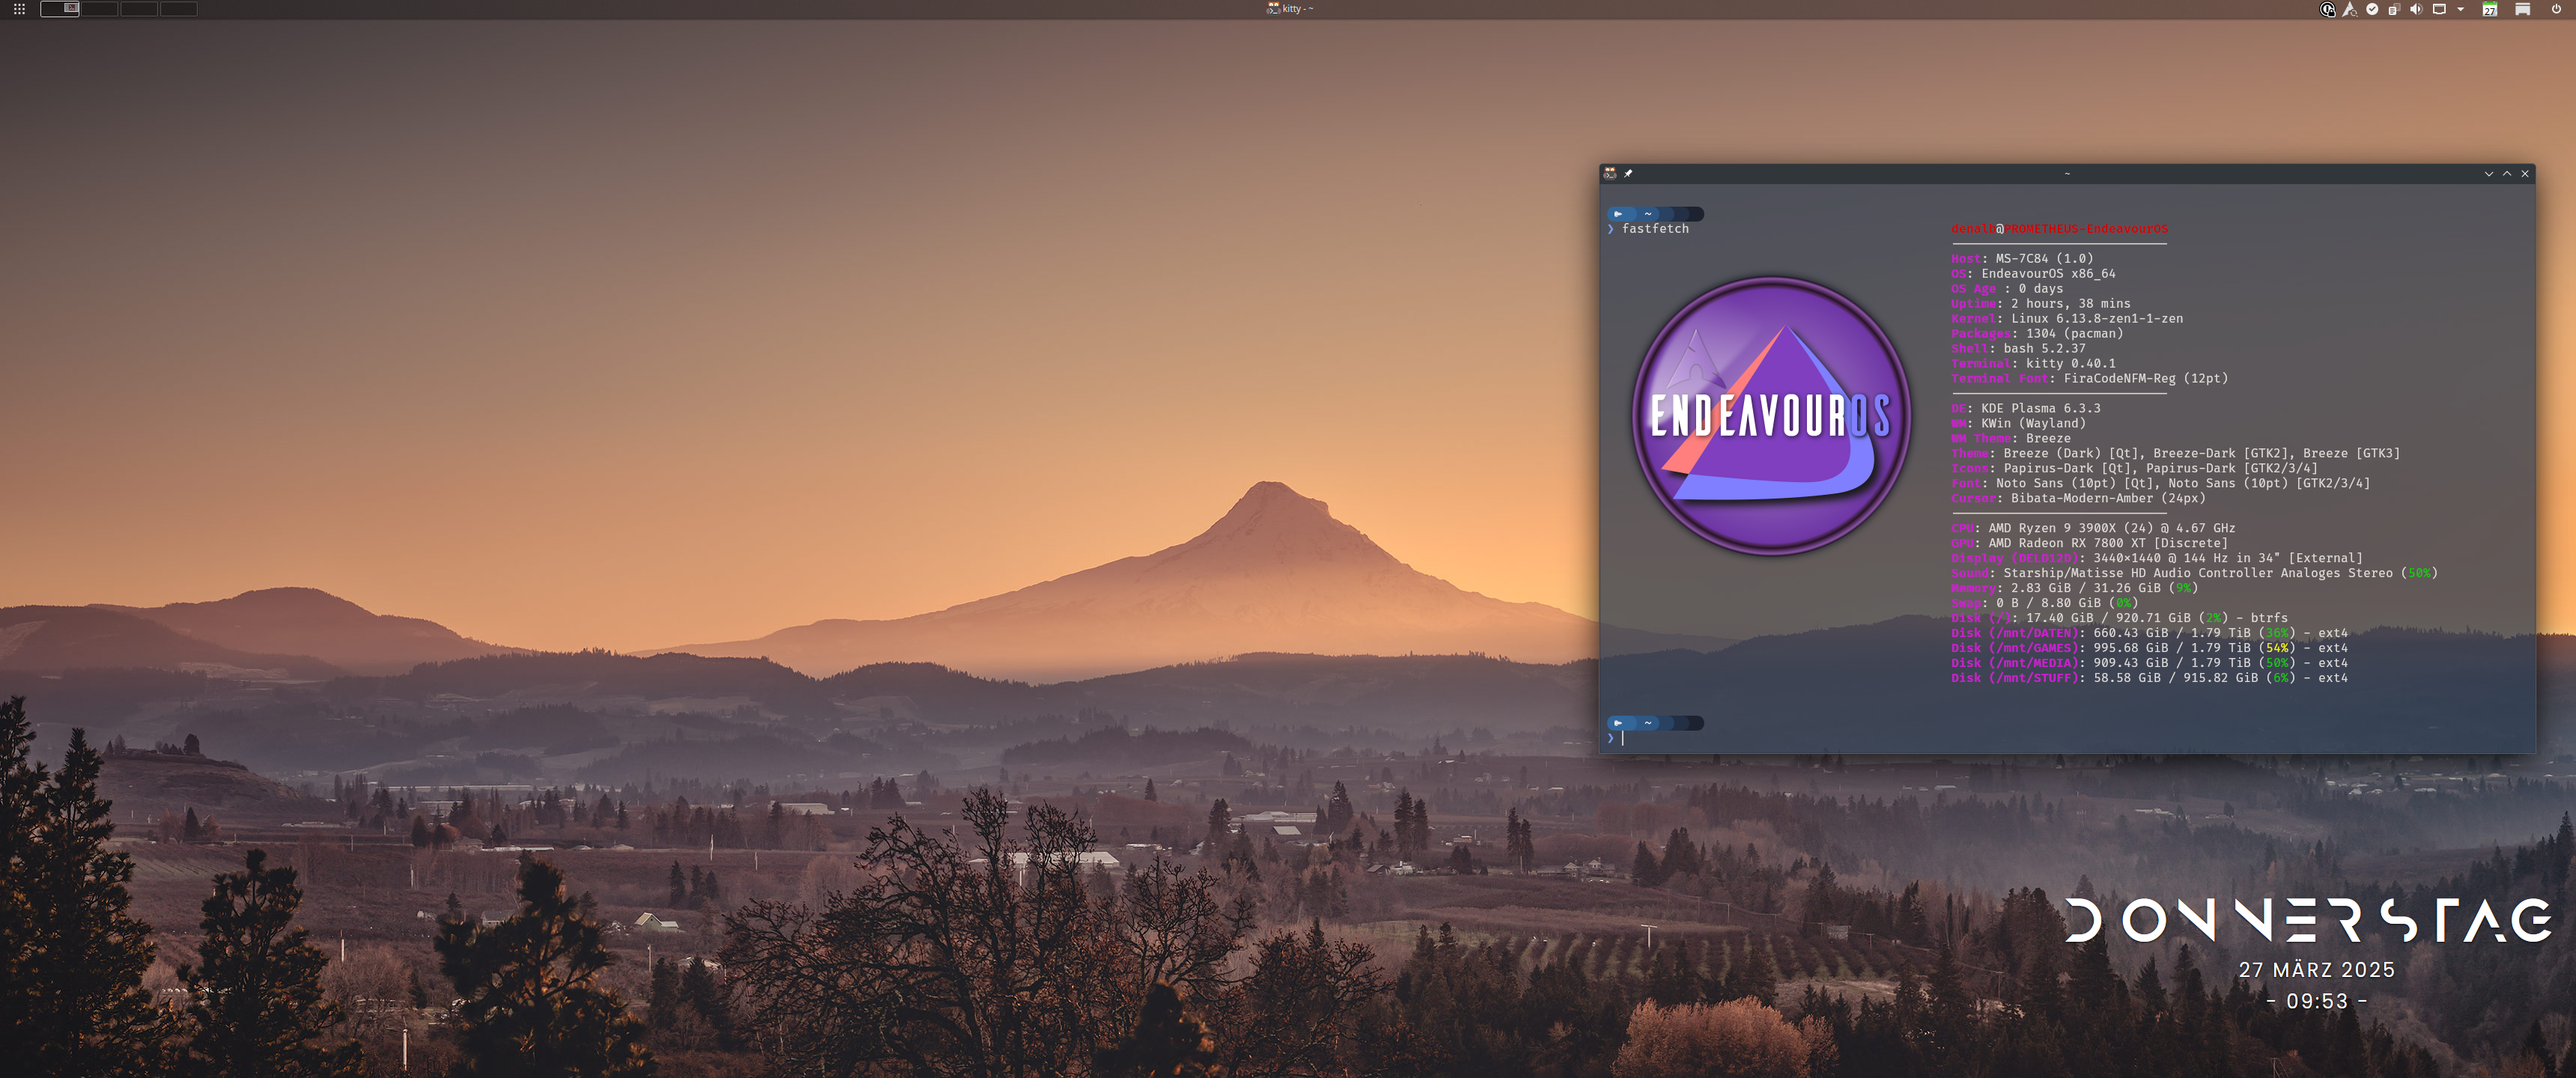Toggle the pin-on-all-desktops button in kitty titlebar
The width and height of the screenshot is (2576, 1078).
[x=1628, y=174]
